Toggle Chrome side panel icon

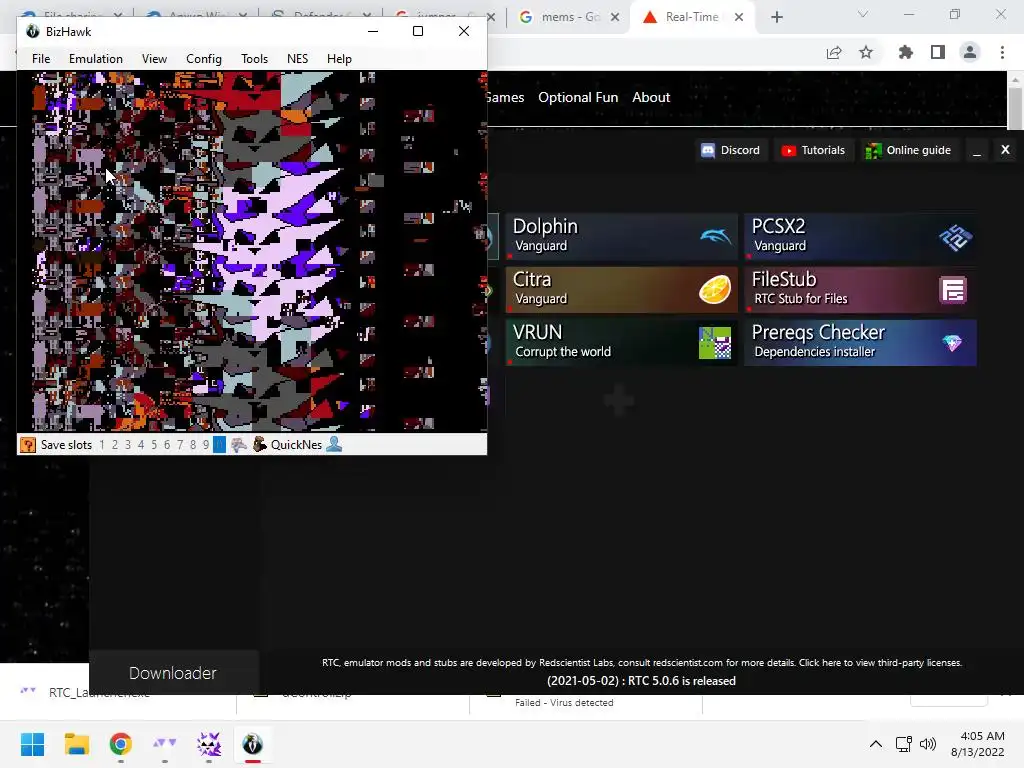click(x=938, y=52)
